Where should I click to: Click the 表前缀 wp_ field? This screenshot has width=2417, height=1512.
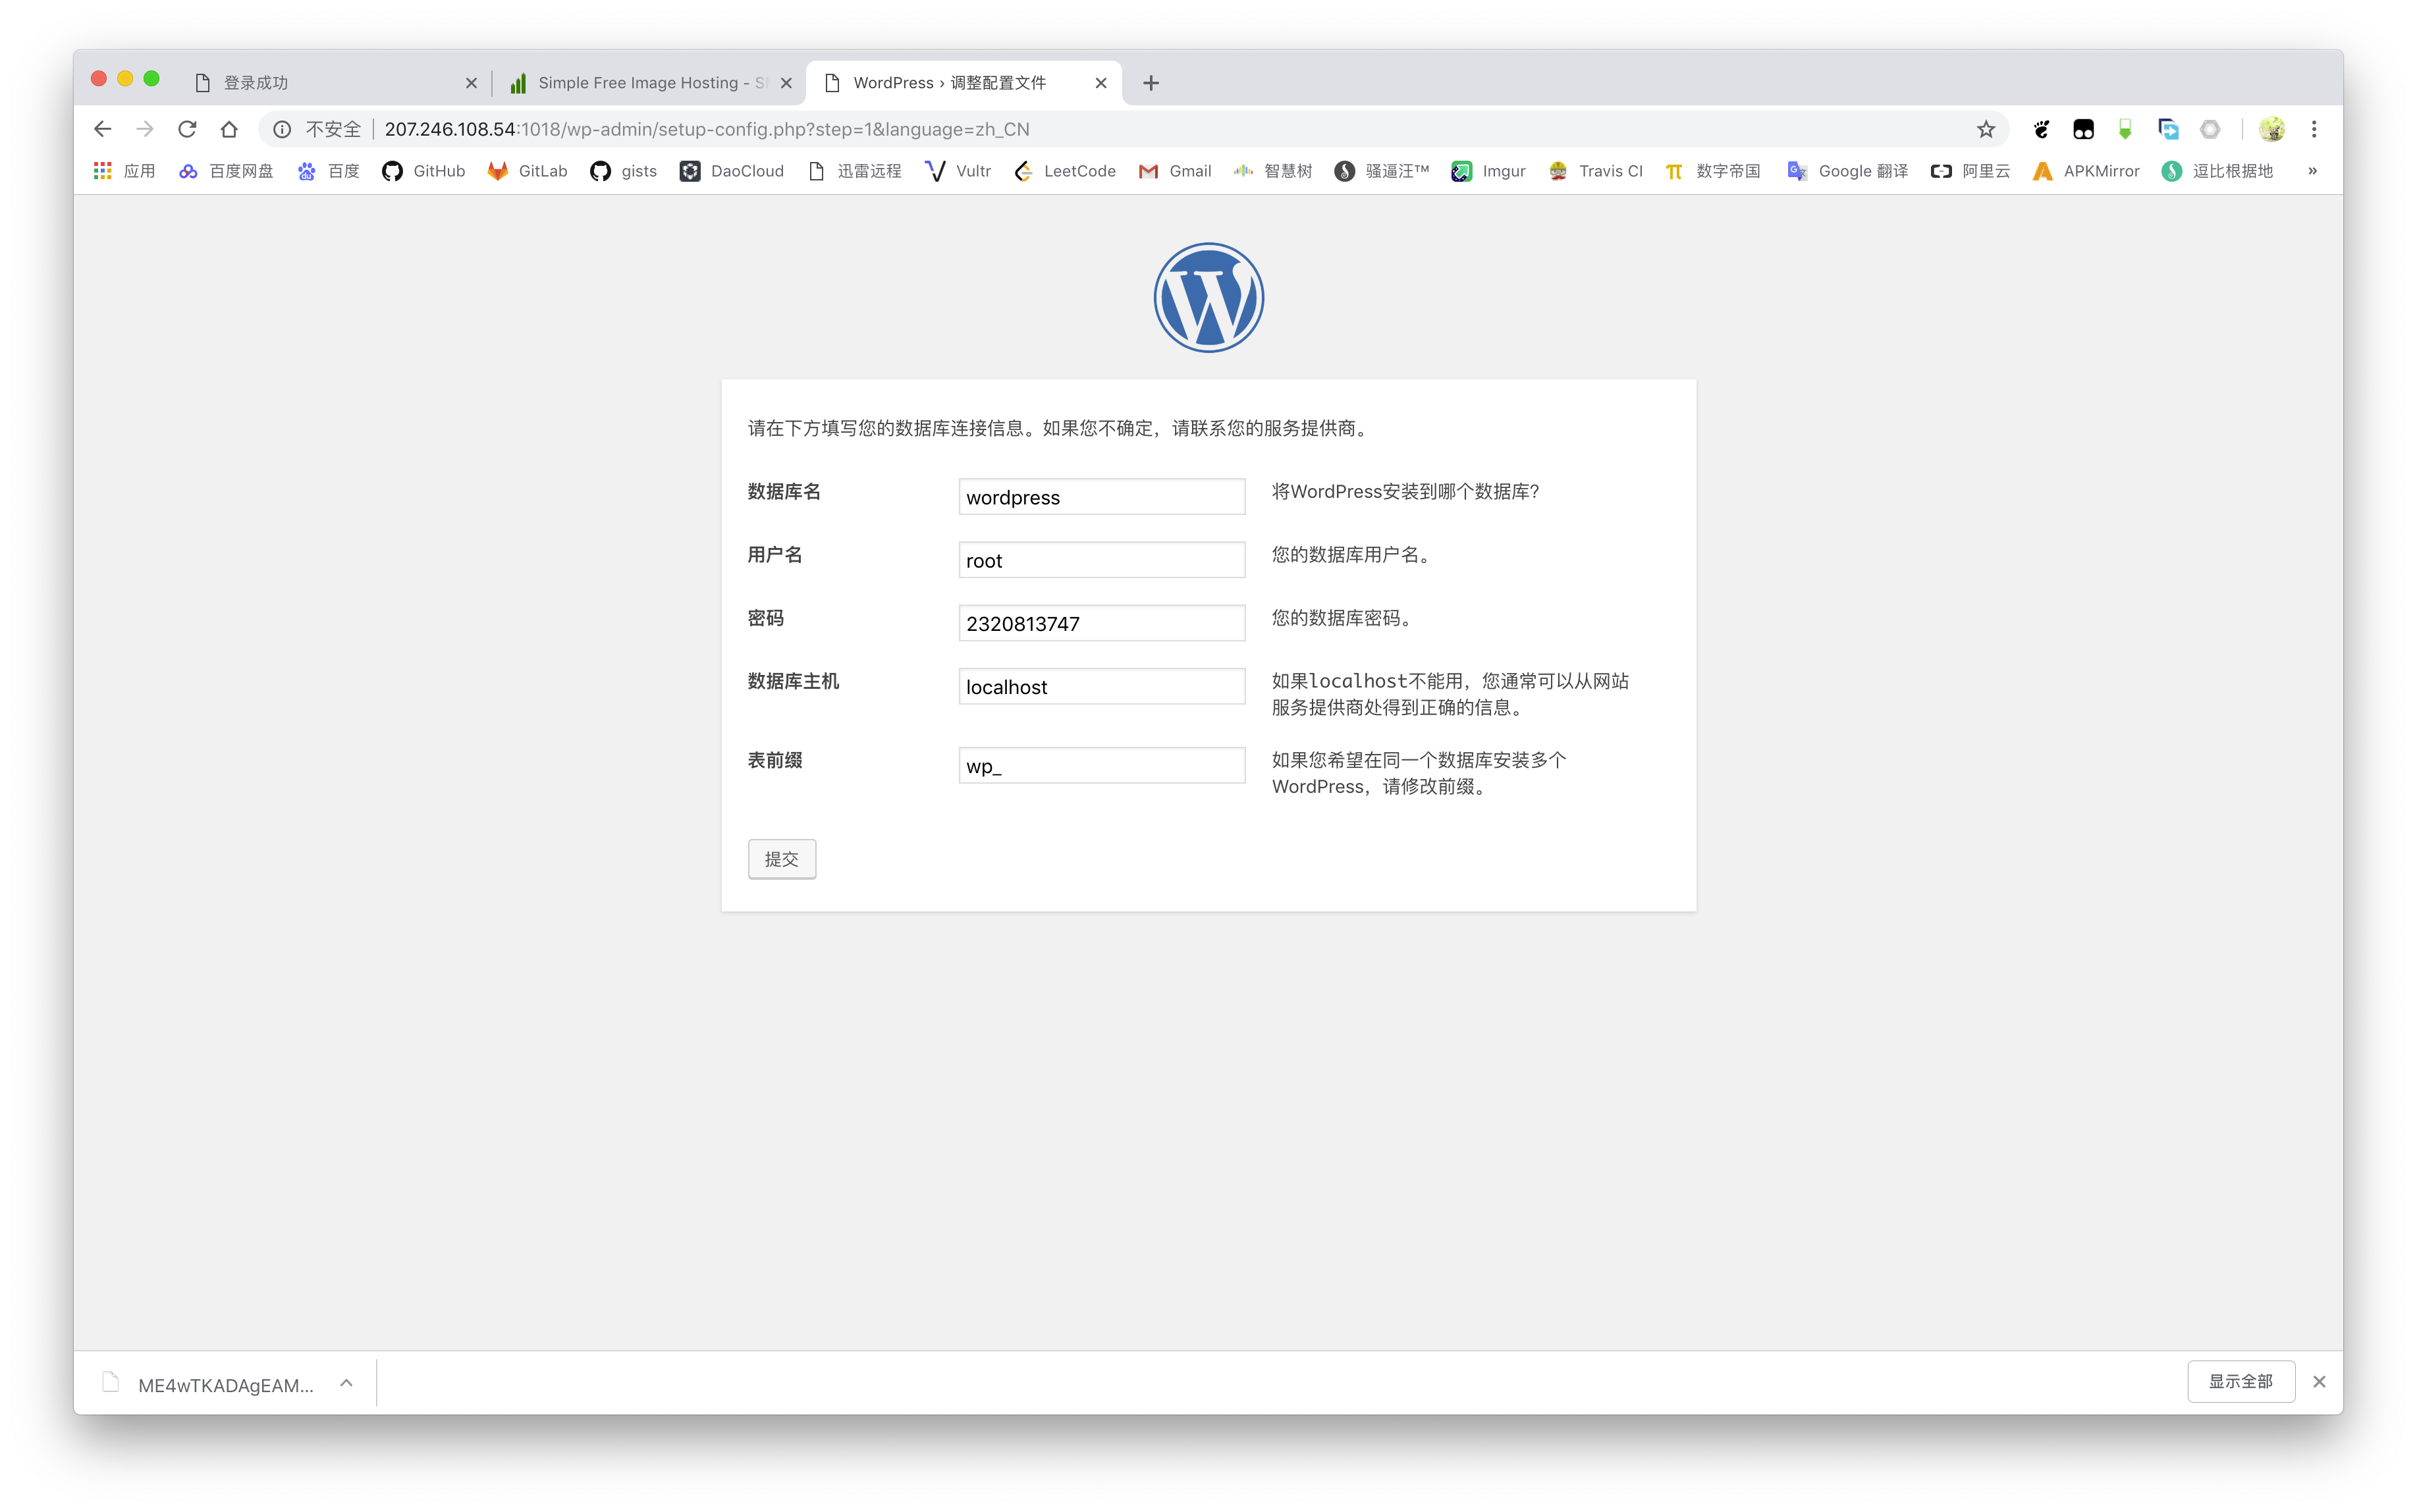(x=1101, y=766)
